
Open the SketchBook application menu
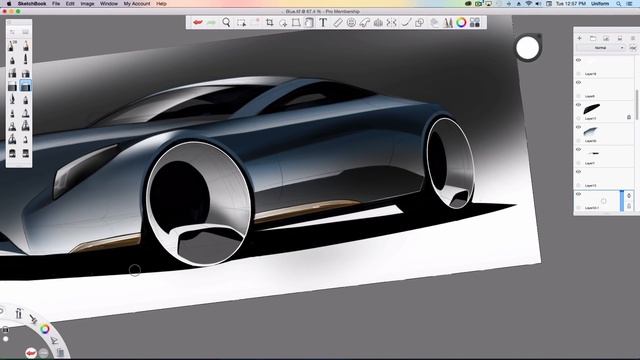[32, 4]
